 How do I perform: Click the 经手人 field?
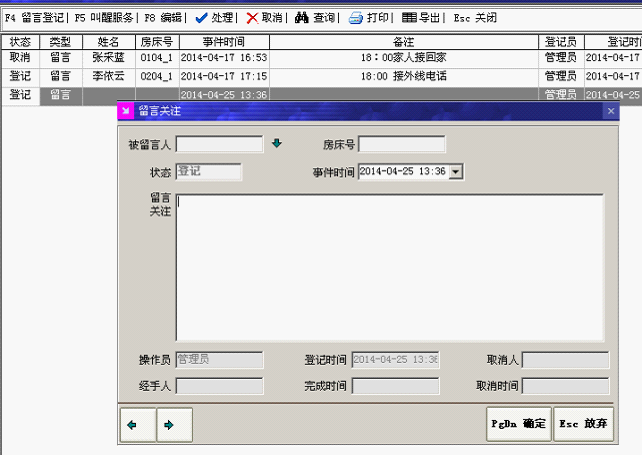coord(219,386)
